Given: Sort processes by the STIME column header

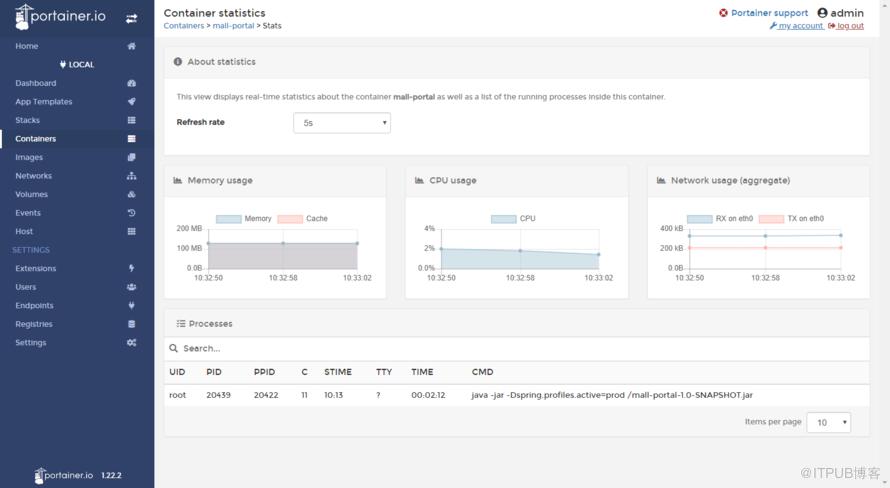Looking at the screenshot, I should 338,372.
